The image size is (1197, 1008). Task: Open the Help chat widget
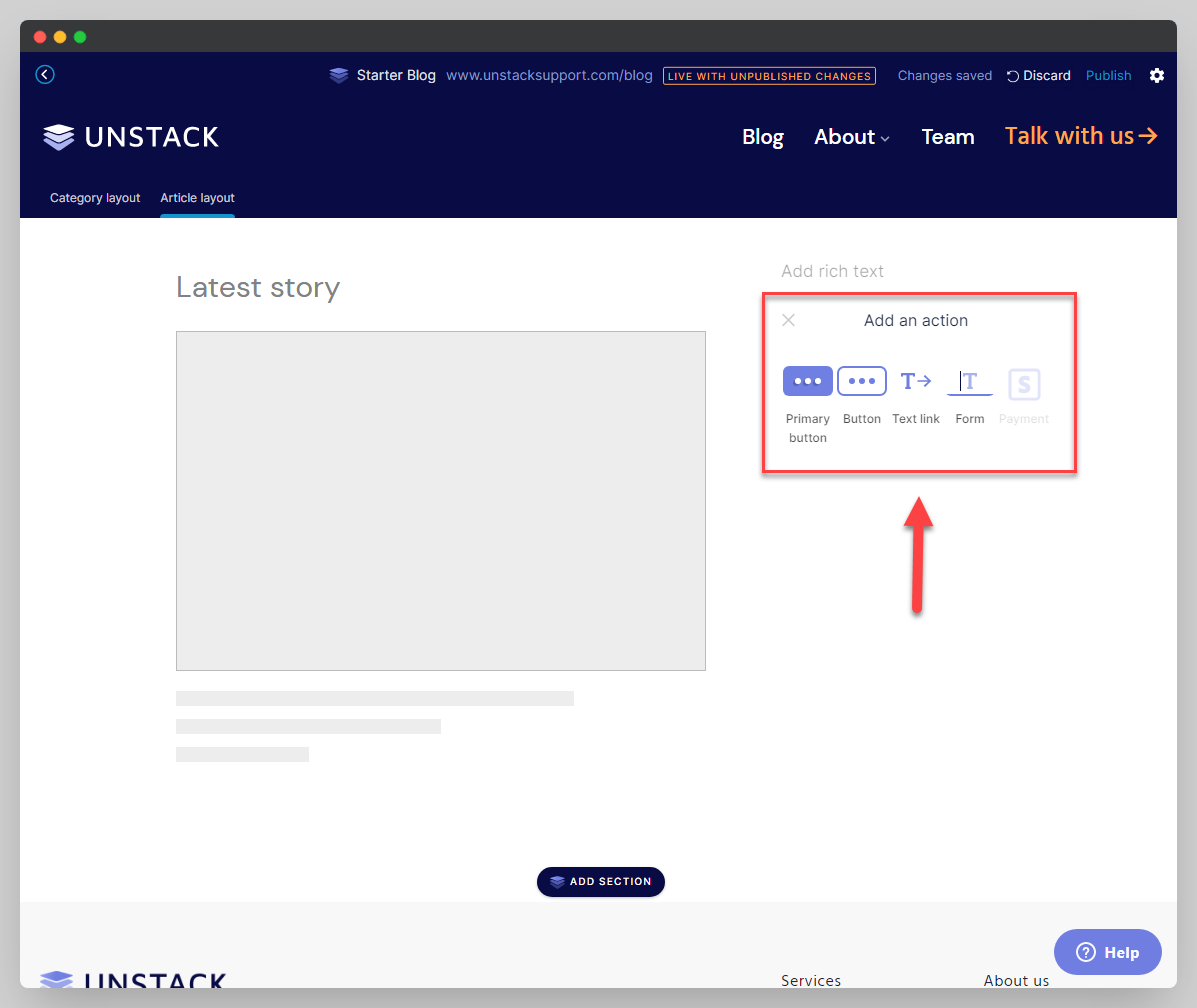coord(1107,952)
